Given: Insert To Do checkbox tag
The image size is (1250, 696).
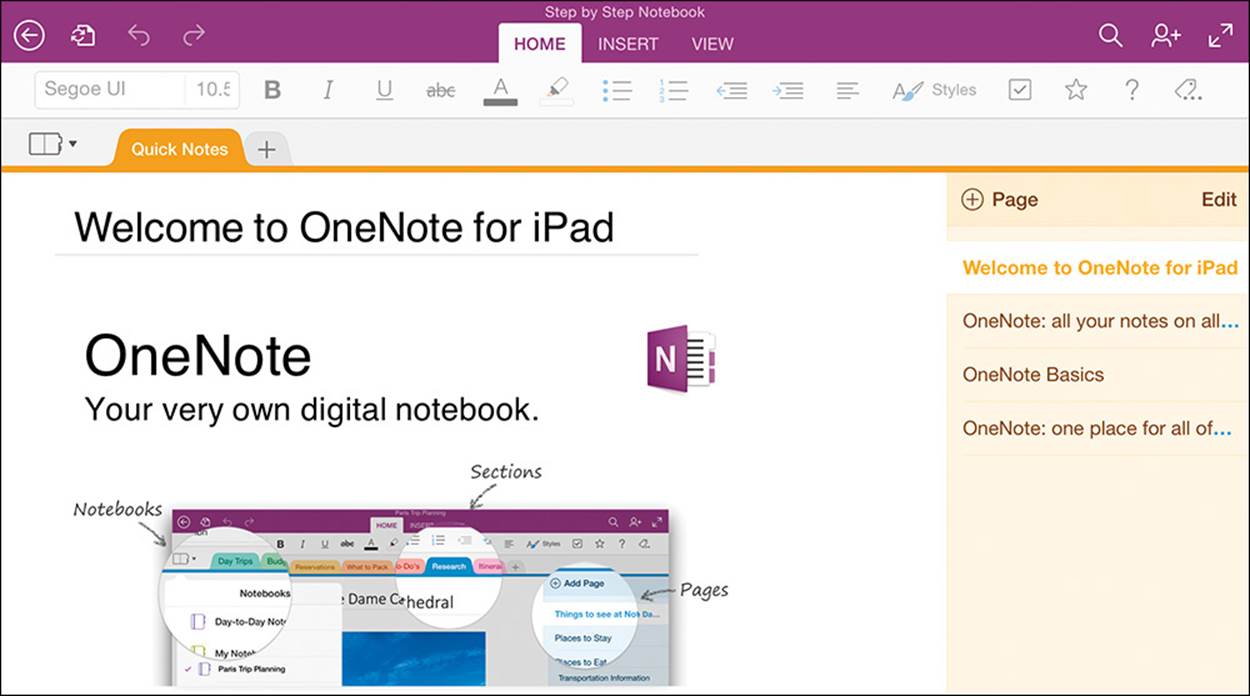Looking at the screenshot, I should pos(1020,90).
